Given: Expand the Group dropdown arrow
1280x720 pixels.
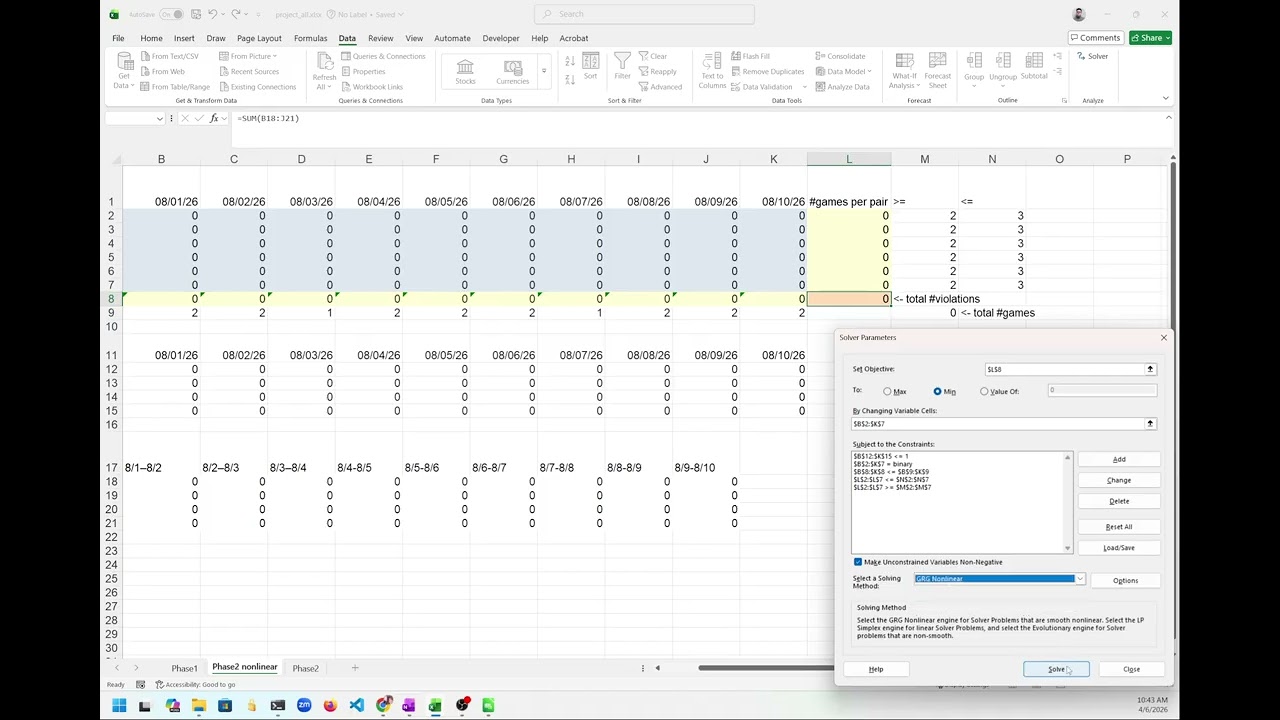Looking at the screenshot, I should [x=974, y=85].
